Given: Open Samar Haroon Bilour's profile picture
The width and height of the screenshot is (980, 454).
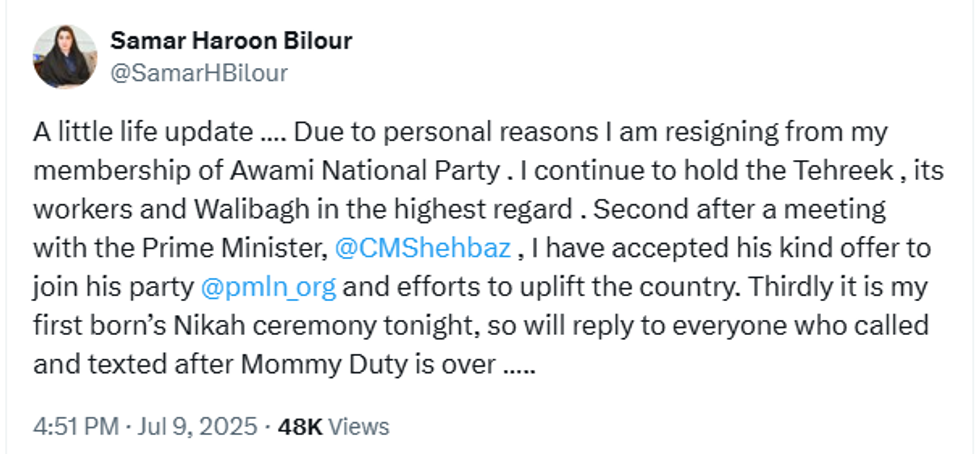Looking at the screenshot, I should [65, 56].
